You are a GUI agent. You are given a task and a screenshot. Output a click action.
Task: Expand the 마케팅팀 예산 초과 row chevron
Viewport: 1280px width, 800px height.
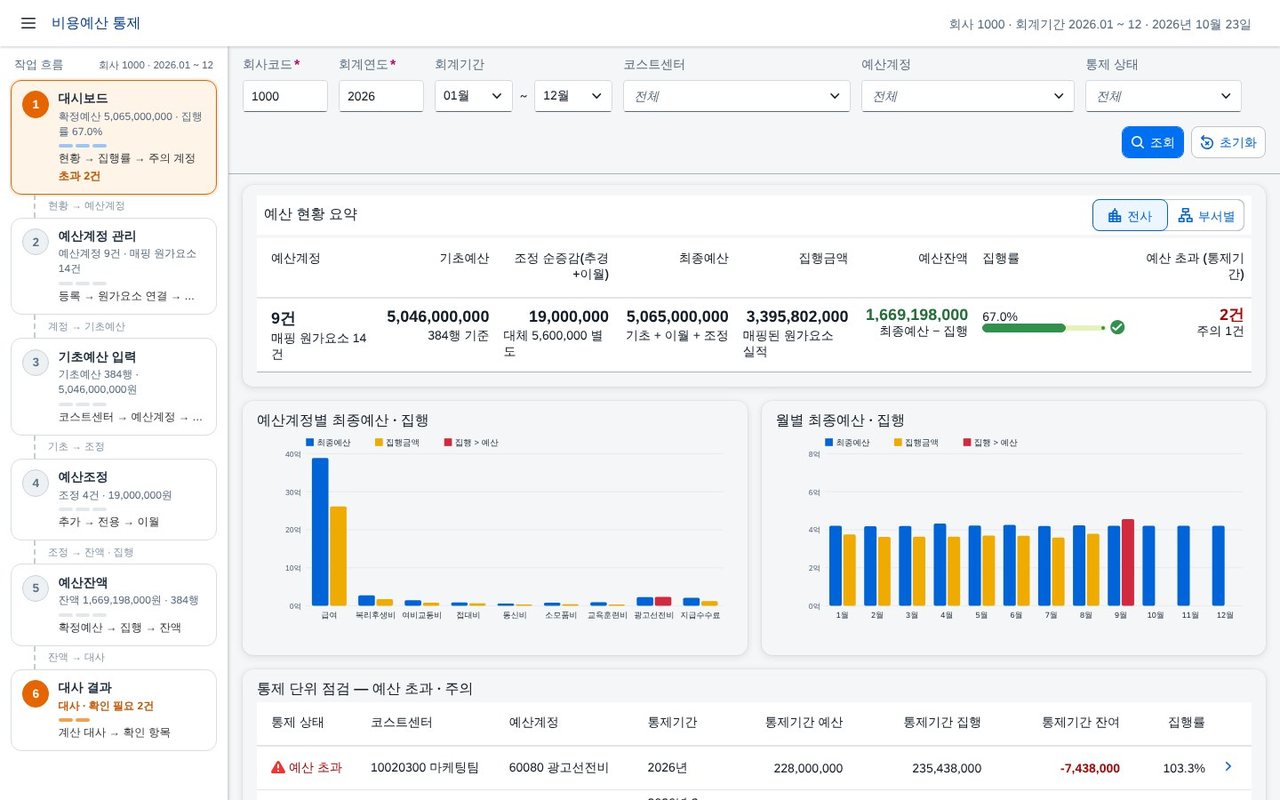click(1228, 767)
